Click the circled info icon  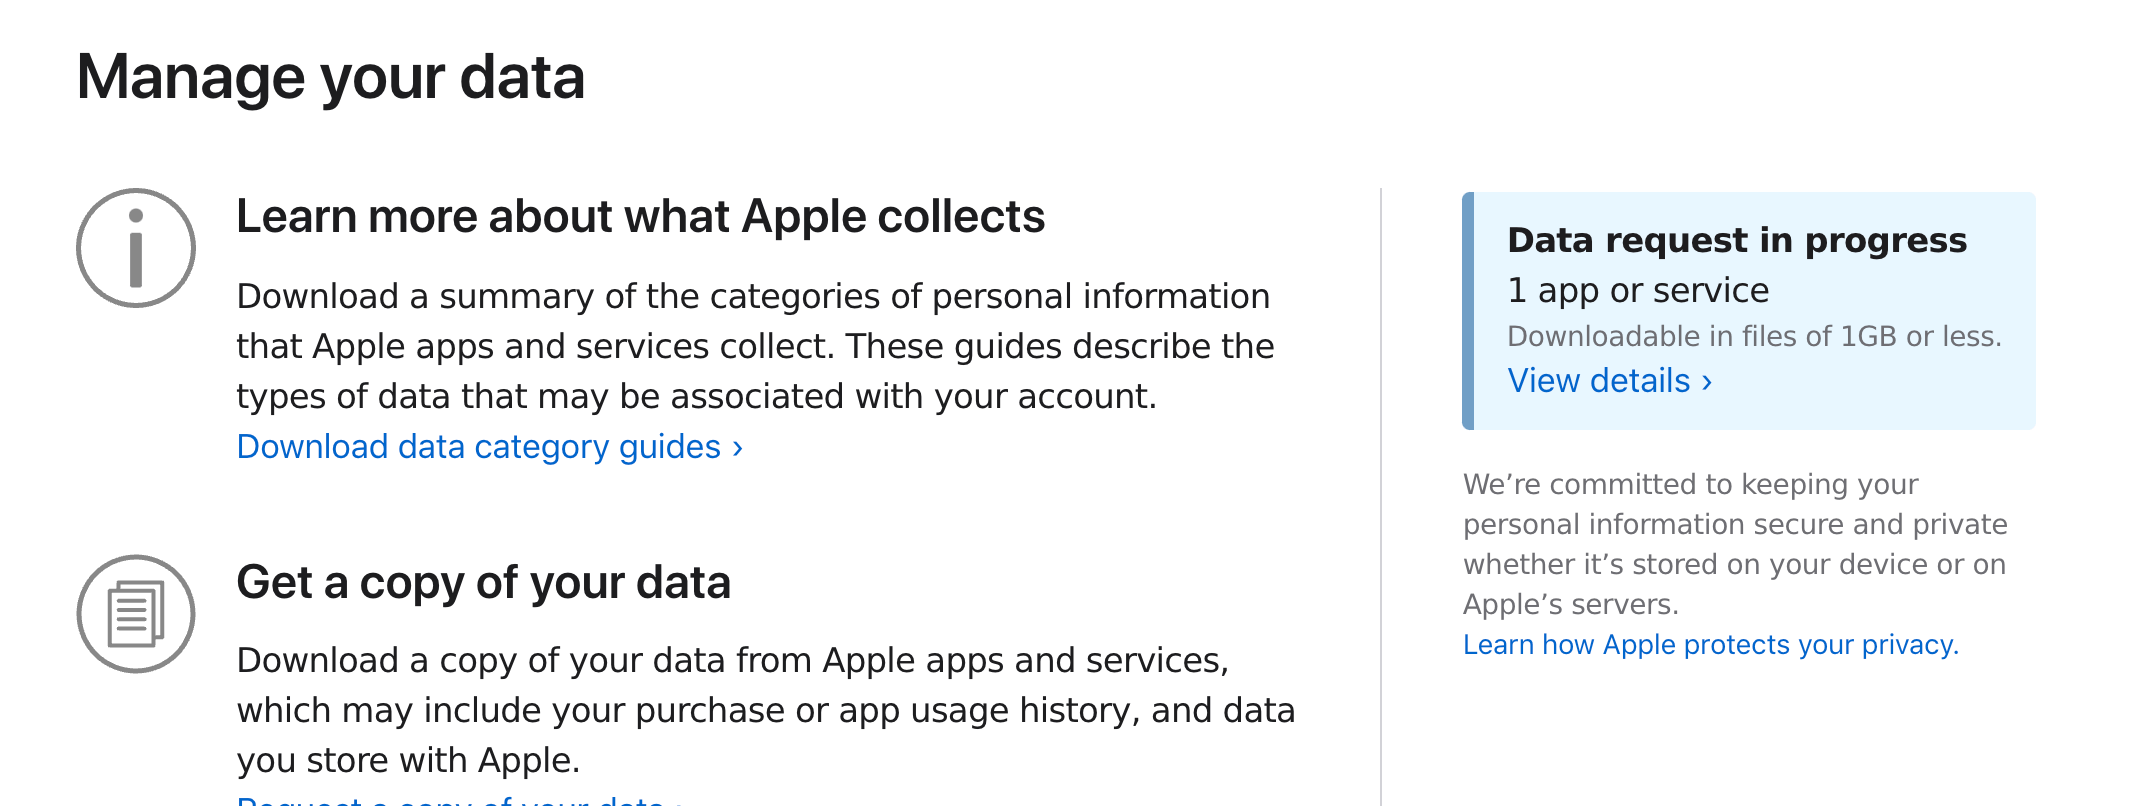[x=136, y=248]
